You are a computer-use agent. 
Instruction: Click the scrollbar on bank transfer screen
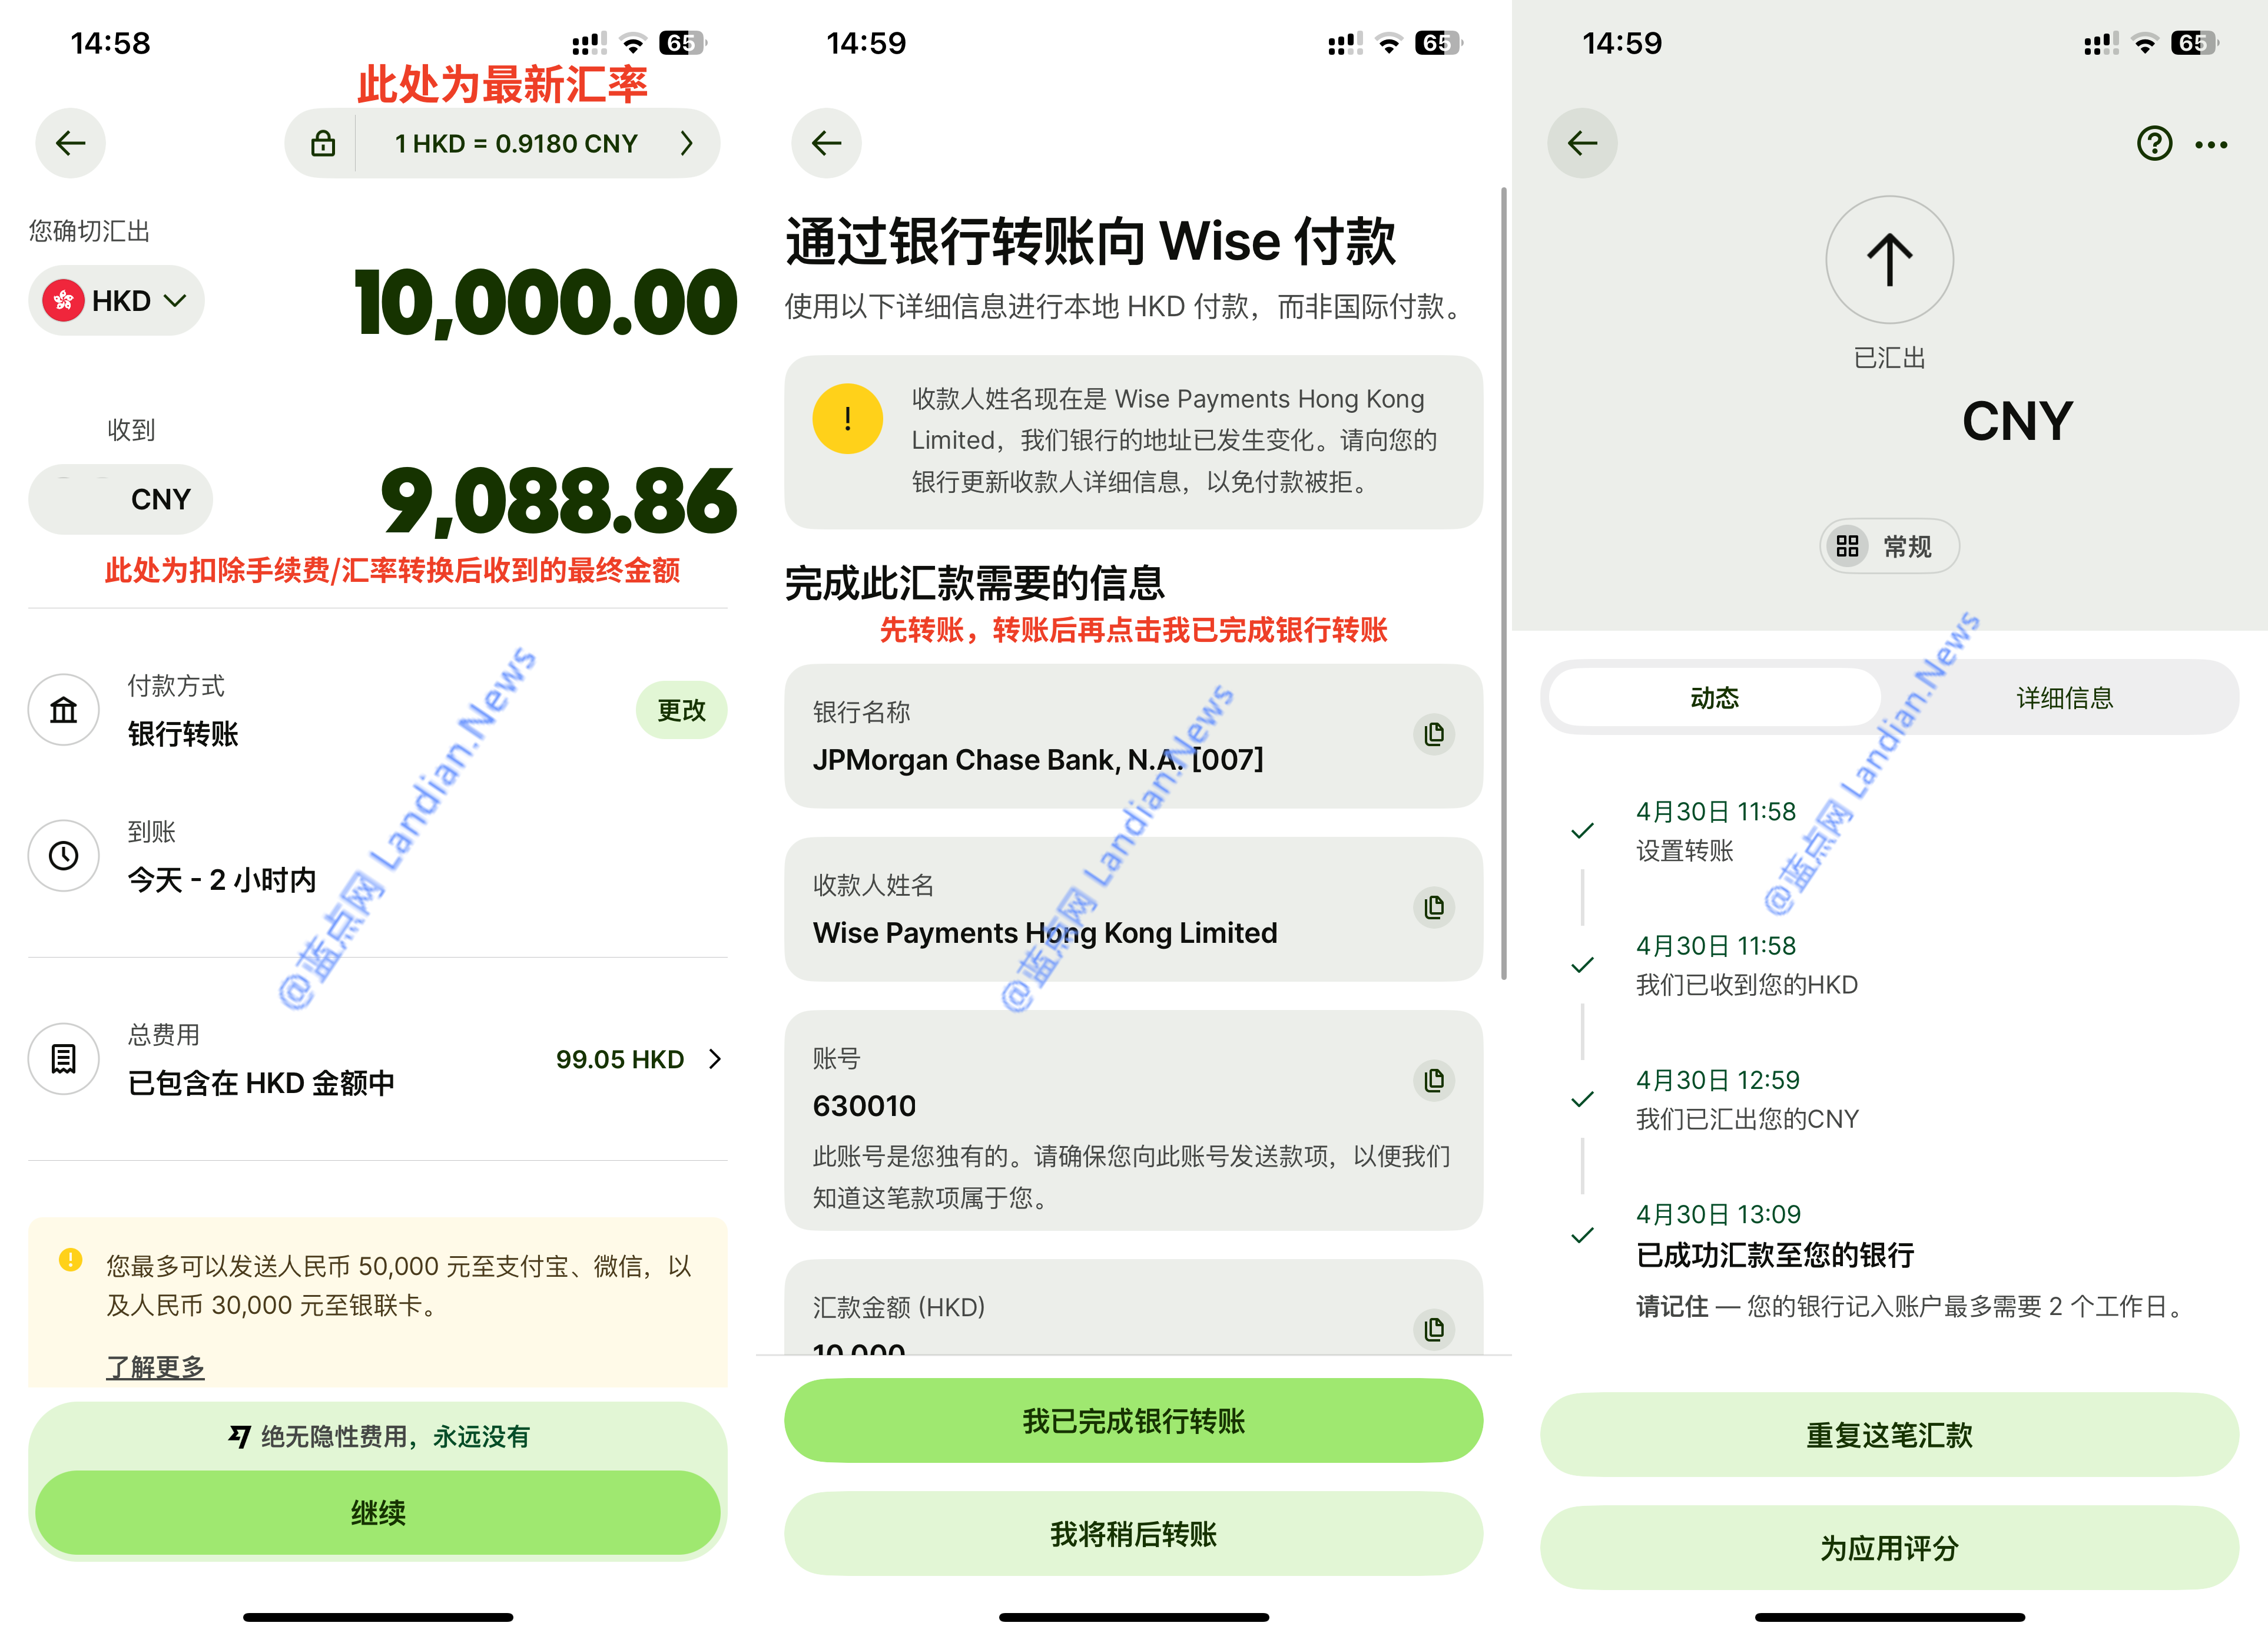(1503, 583)
